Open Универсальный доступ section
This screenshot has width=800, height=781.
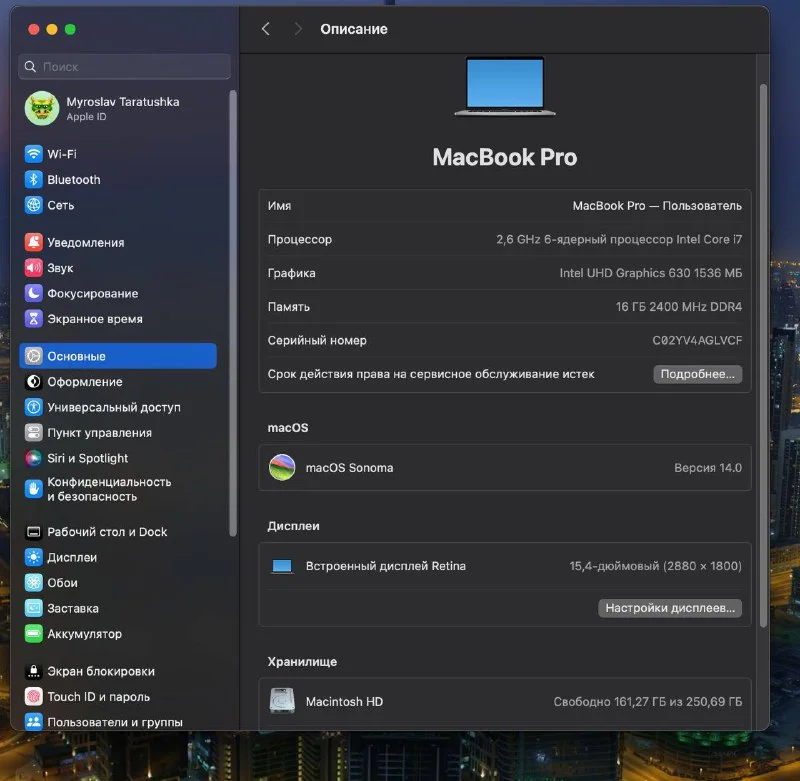point(113,407)
